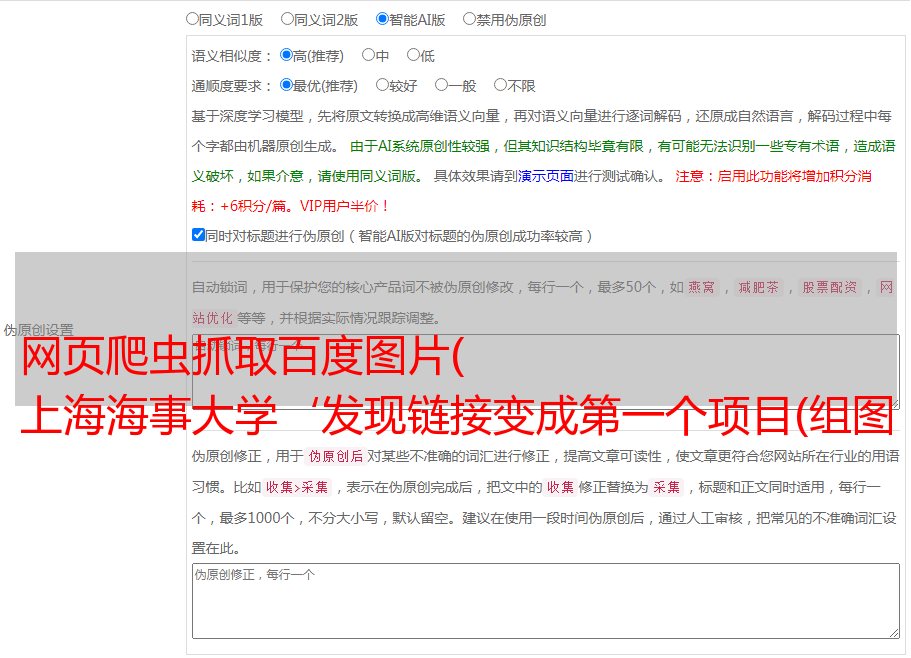Click the 自动锁词 text area resize handle

pos(893,403)
